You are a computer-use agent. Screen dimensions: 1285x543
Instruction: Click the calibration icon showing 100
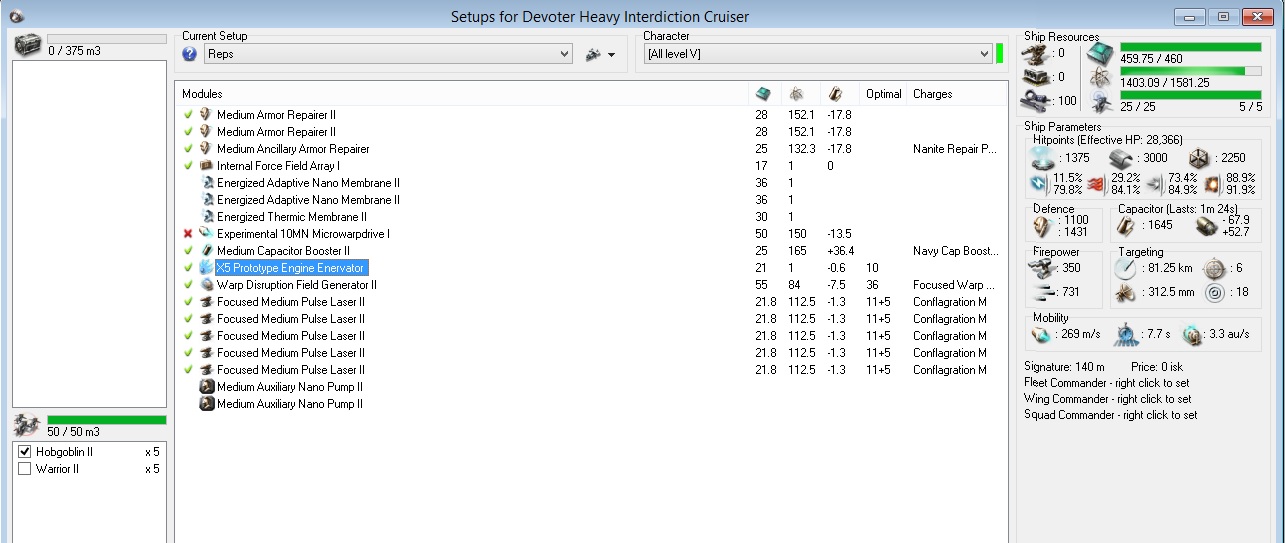1035,100
